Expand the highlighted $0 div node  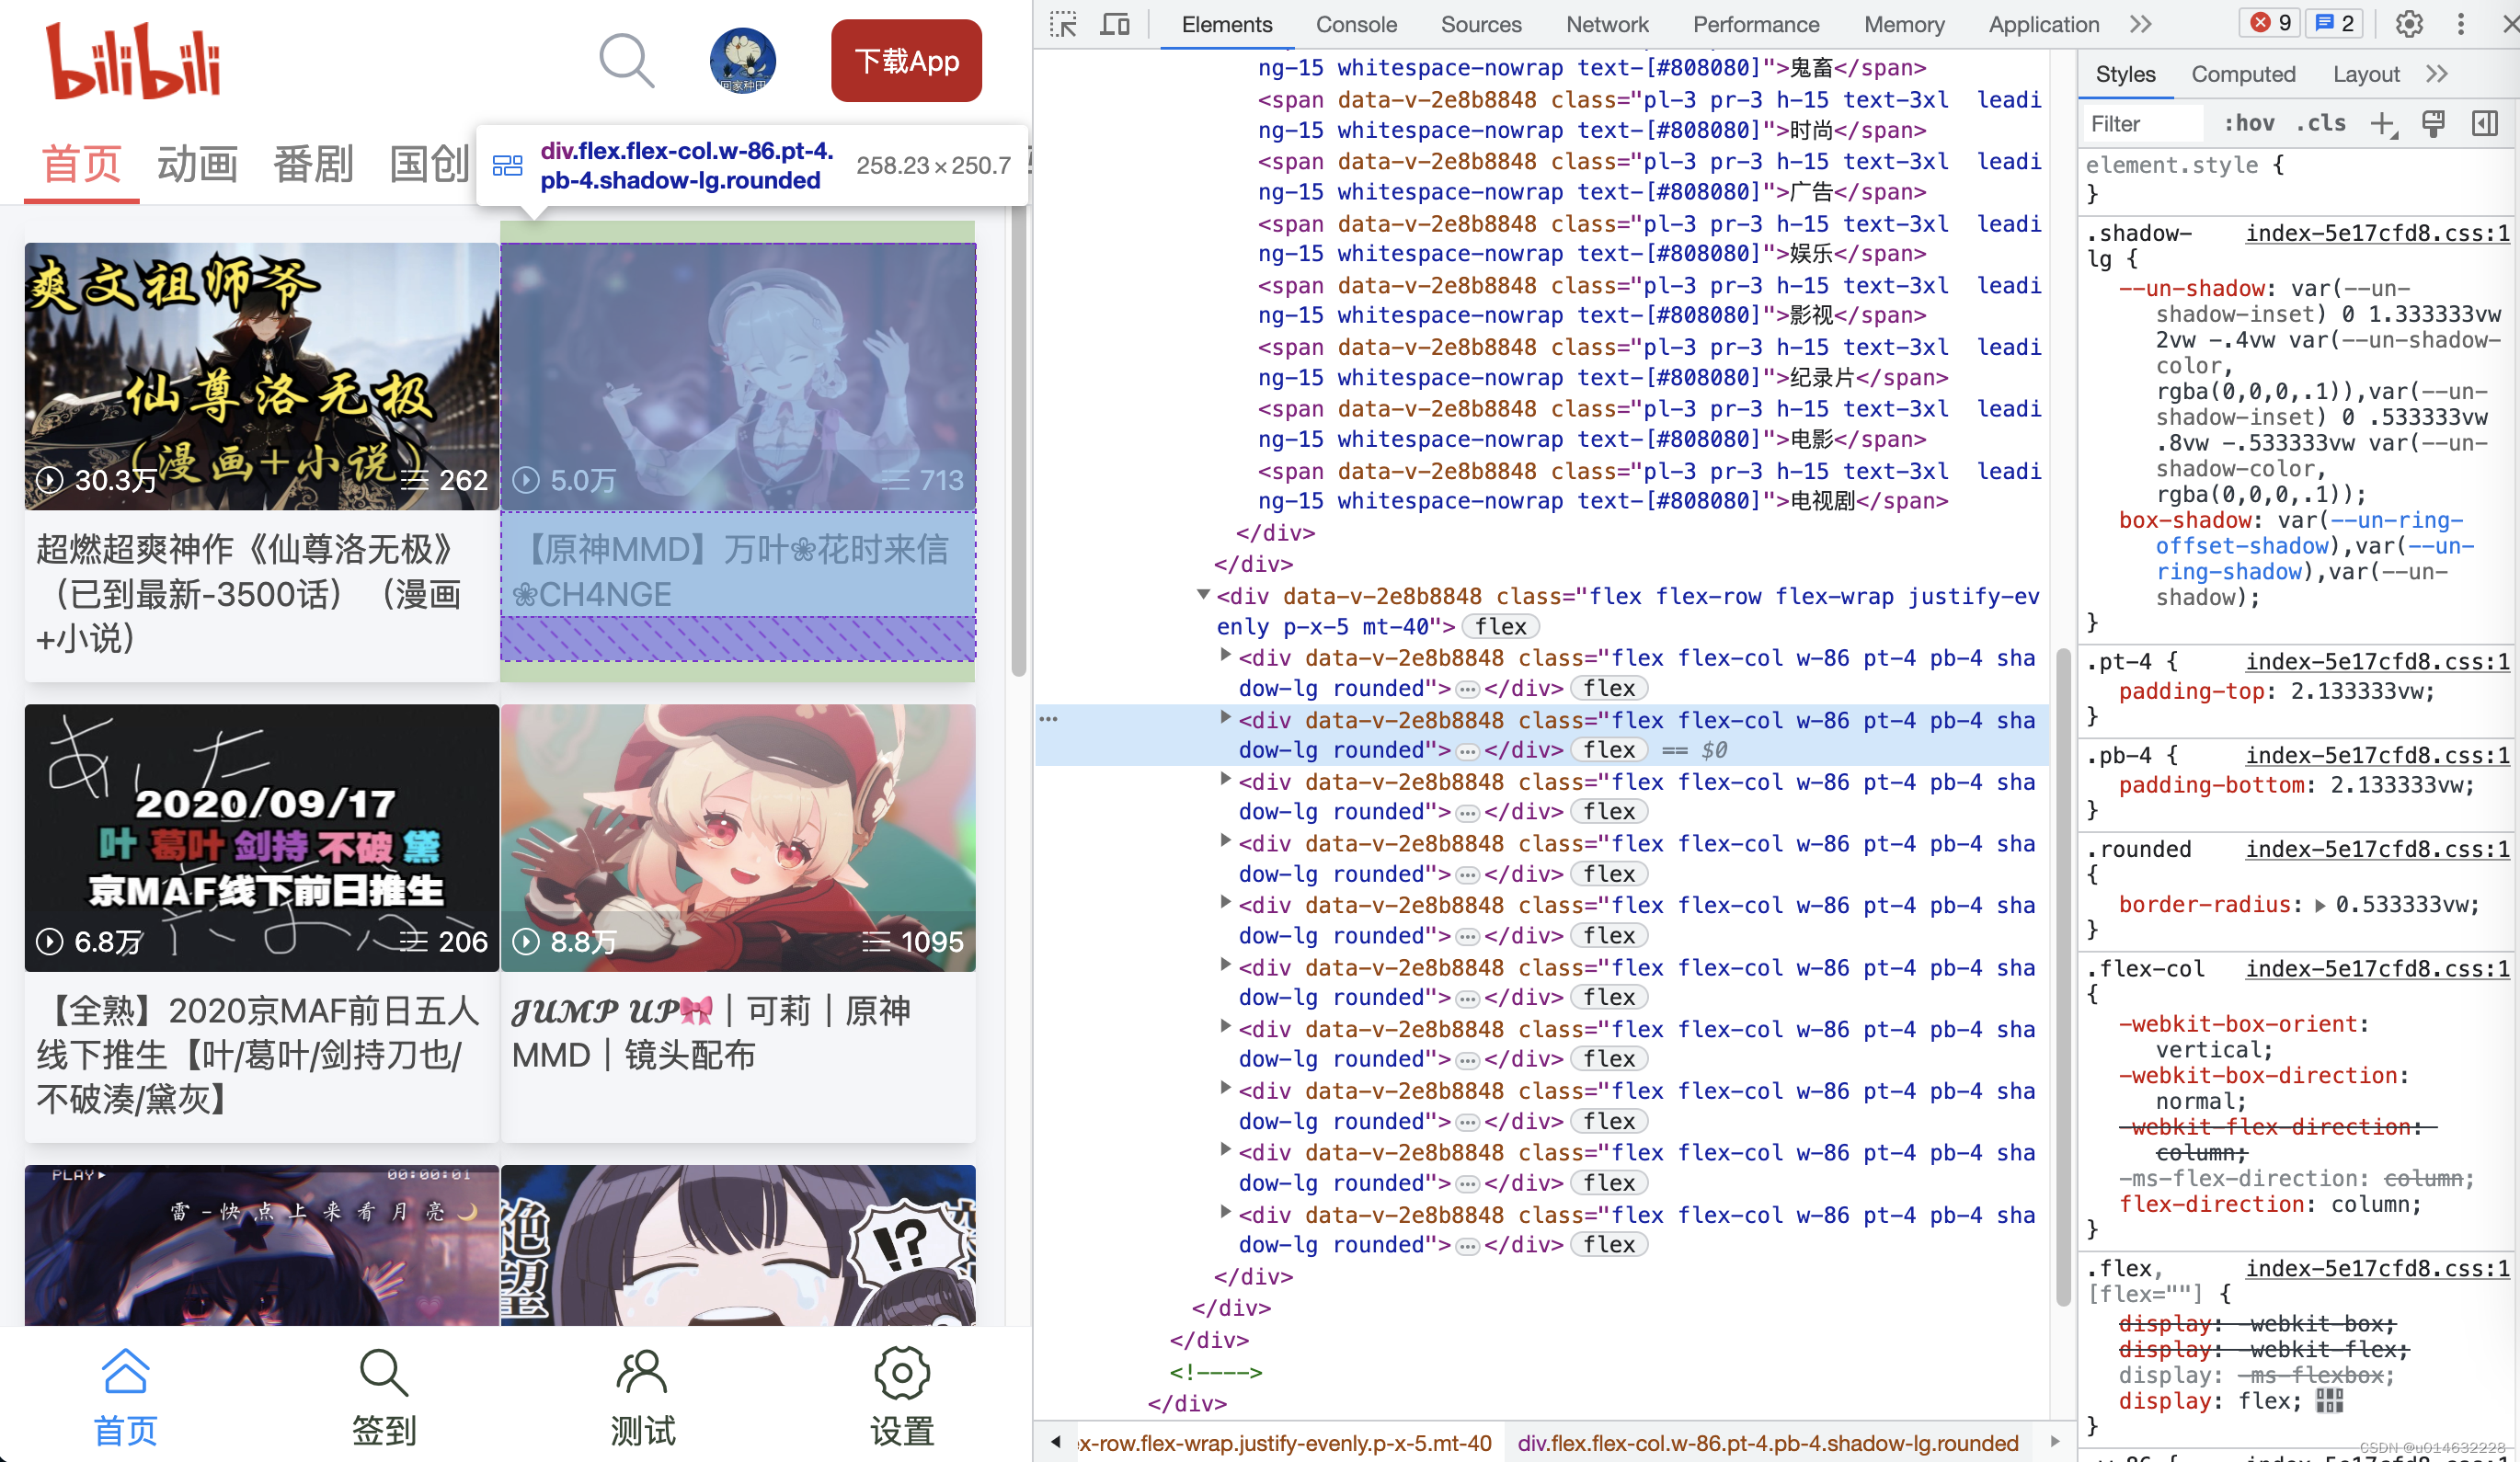[1225, 718]
